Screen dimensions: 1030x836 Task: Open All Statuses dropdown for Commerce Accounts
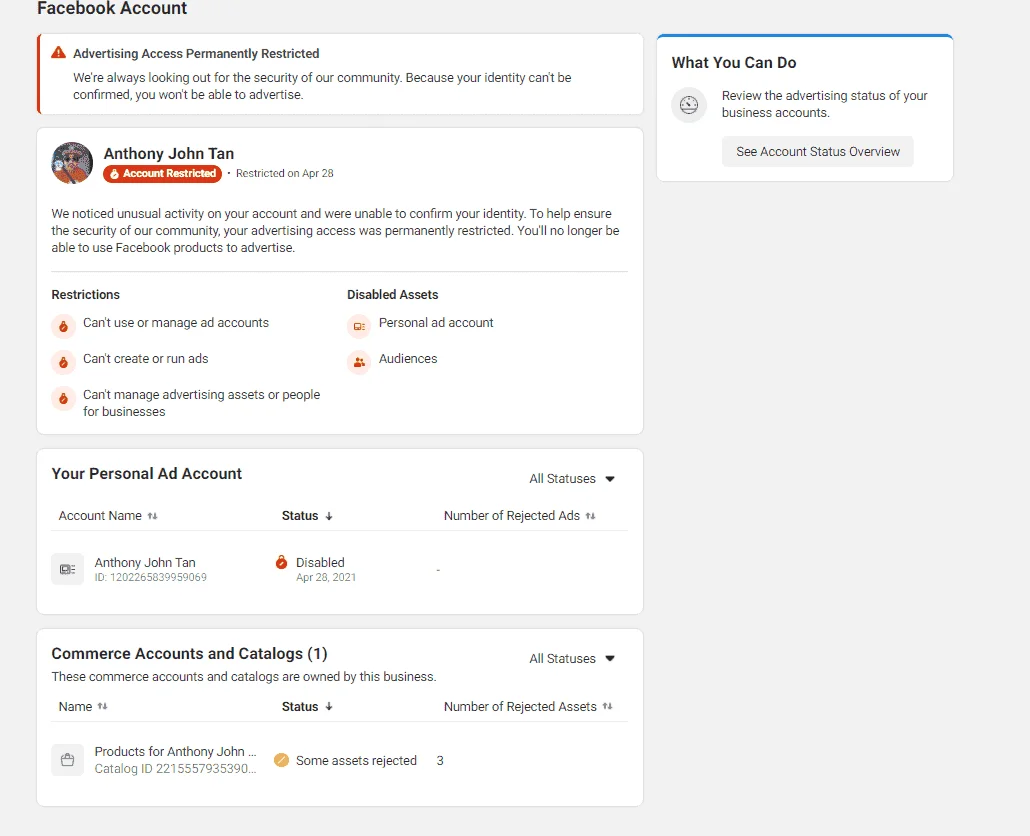coord(571,659)
